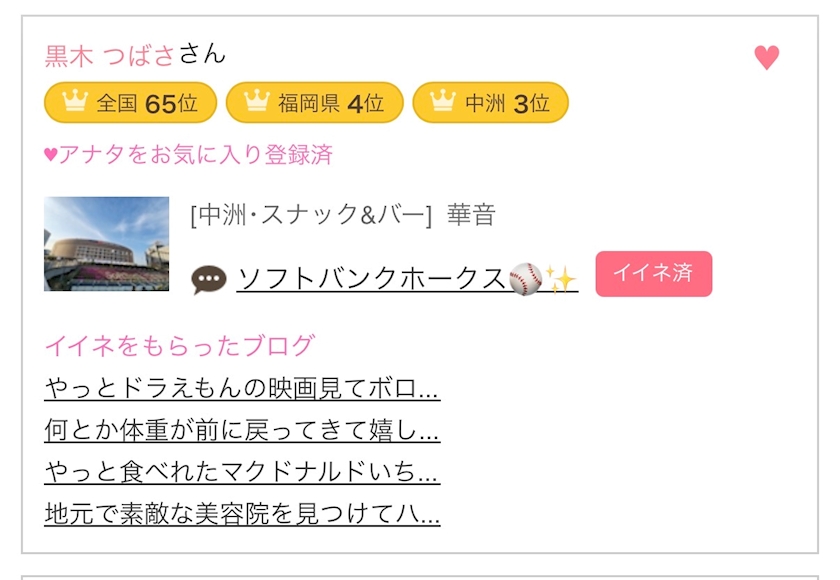Open the ソフトバンクホークス post link
Image resolution: width=840 pixels, height=580 pixels.
[371, 279]
